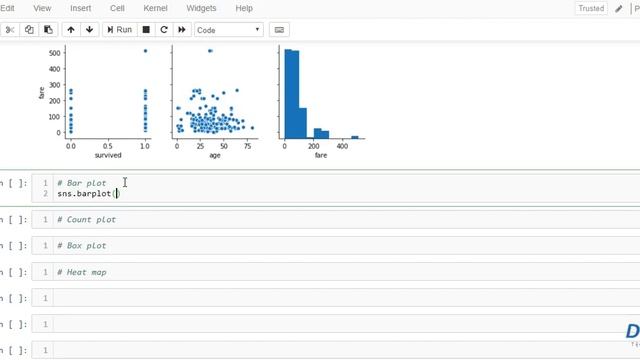Click in the sns.barplot code cell
Screen dimensions: 640x360
335,189
